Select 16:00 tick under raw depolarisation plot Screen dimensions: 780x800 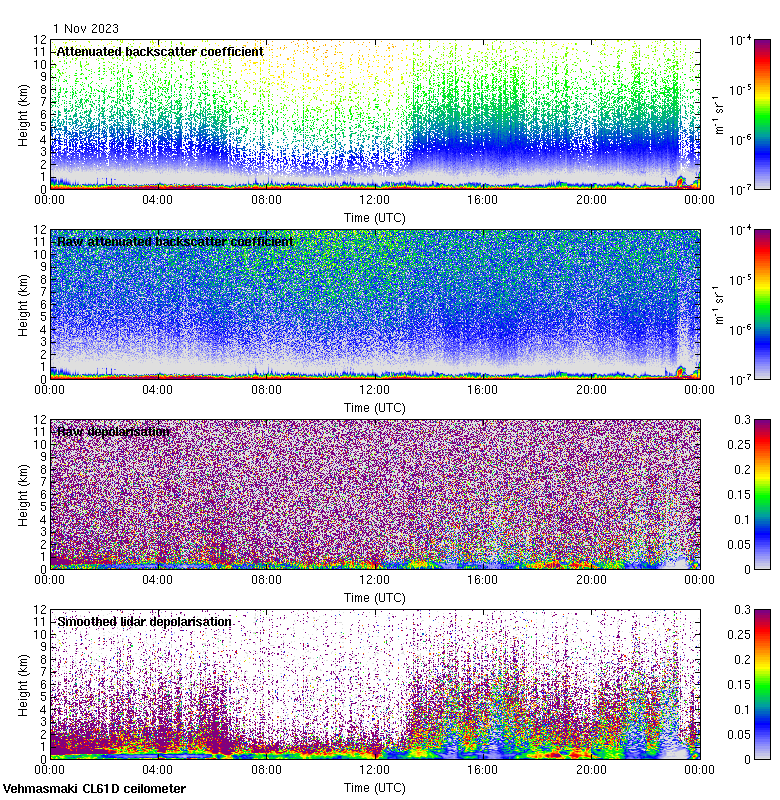[x=483, y=579]
